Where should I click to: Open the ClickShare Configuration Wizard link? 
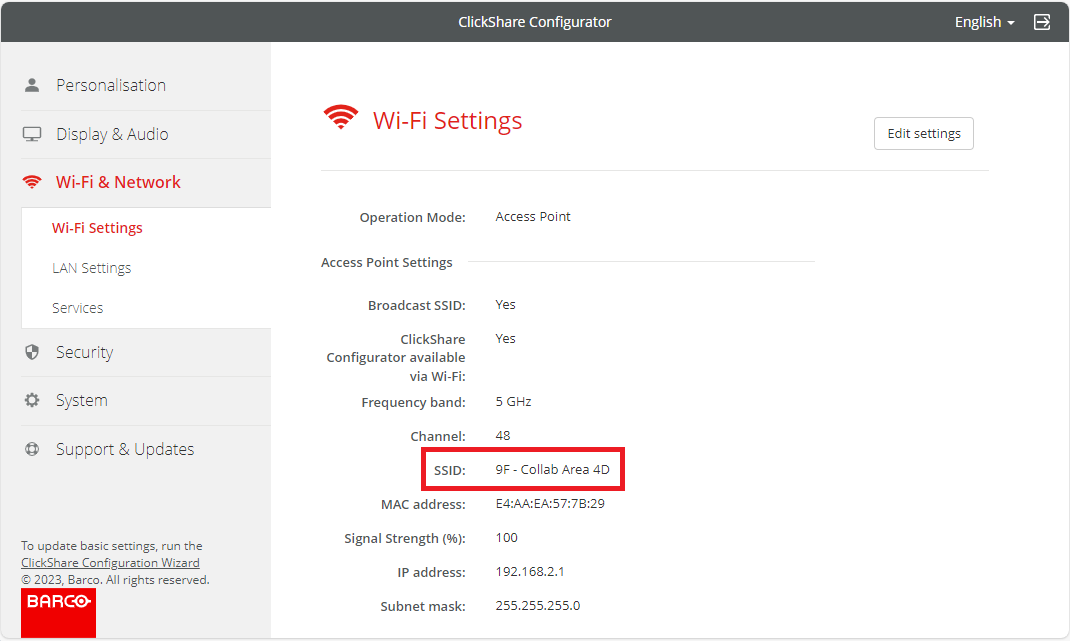point(110,562)
